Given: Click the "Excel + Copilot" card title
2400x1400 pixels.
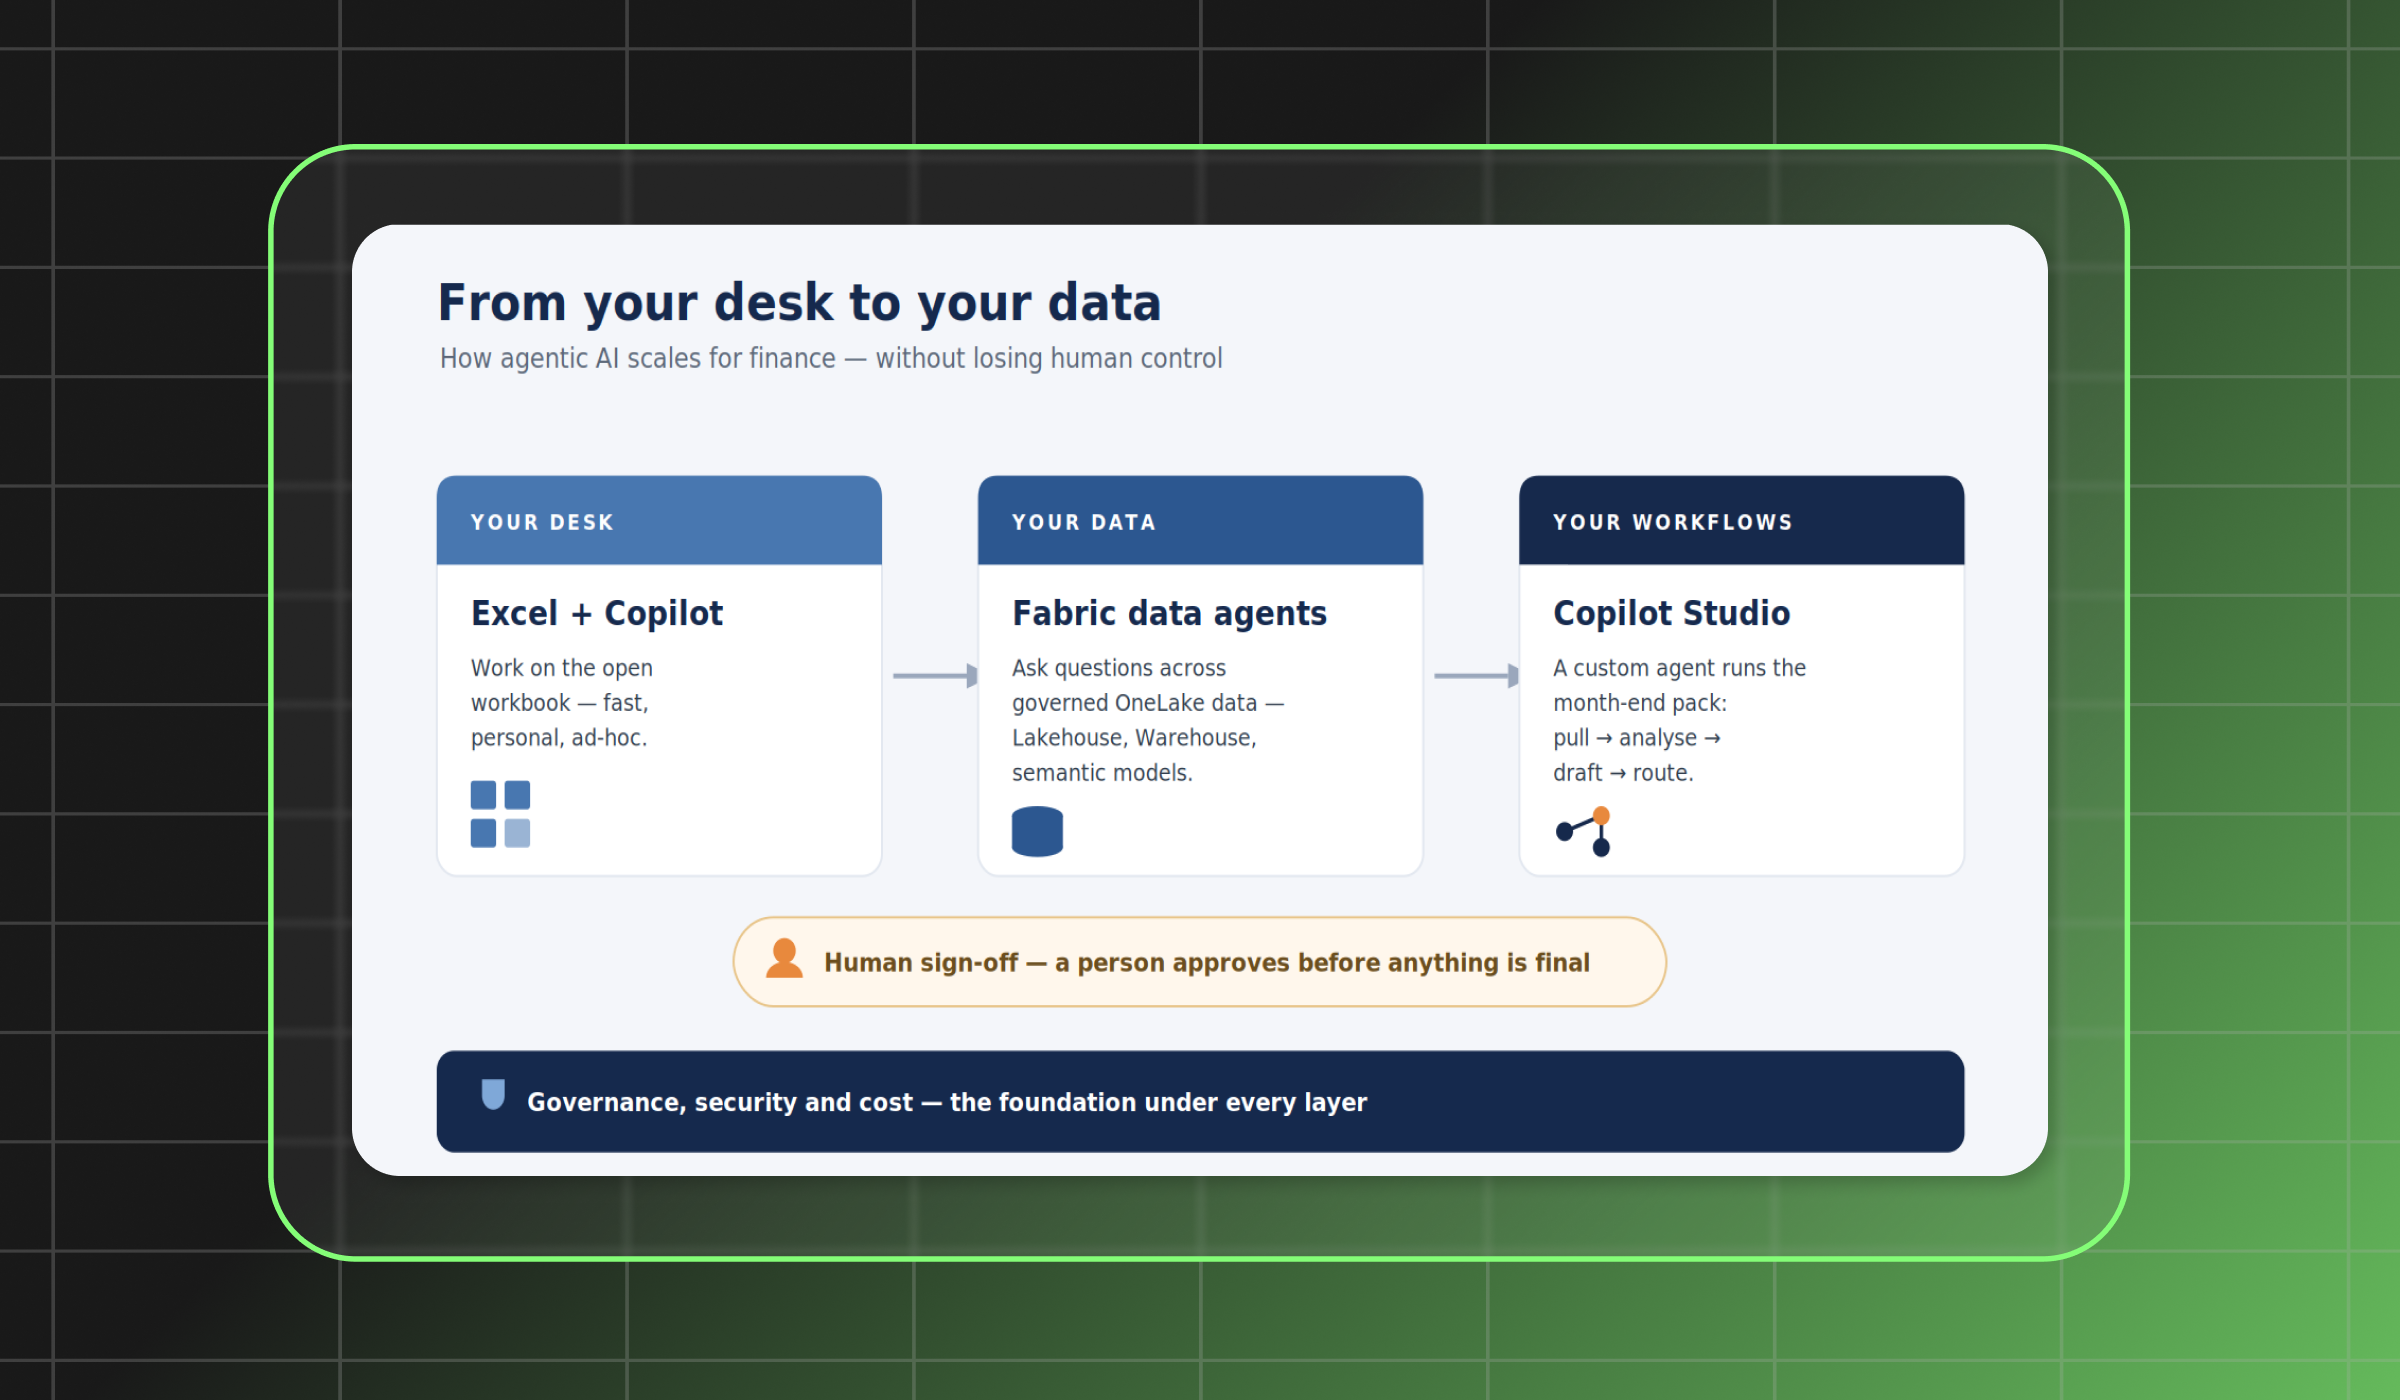Looking at the screenshot, I should click(x=597, y=613).
